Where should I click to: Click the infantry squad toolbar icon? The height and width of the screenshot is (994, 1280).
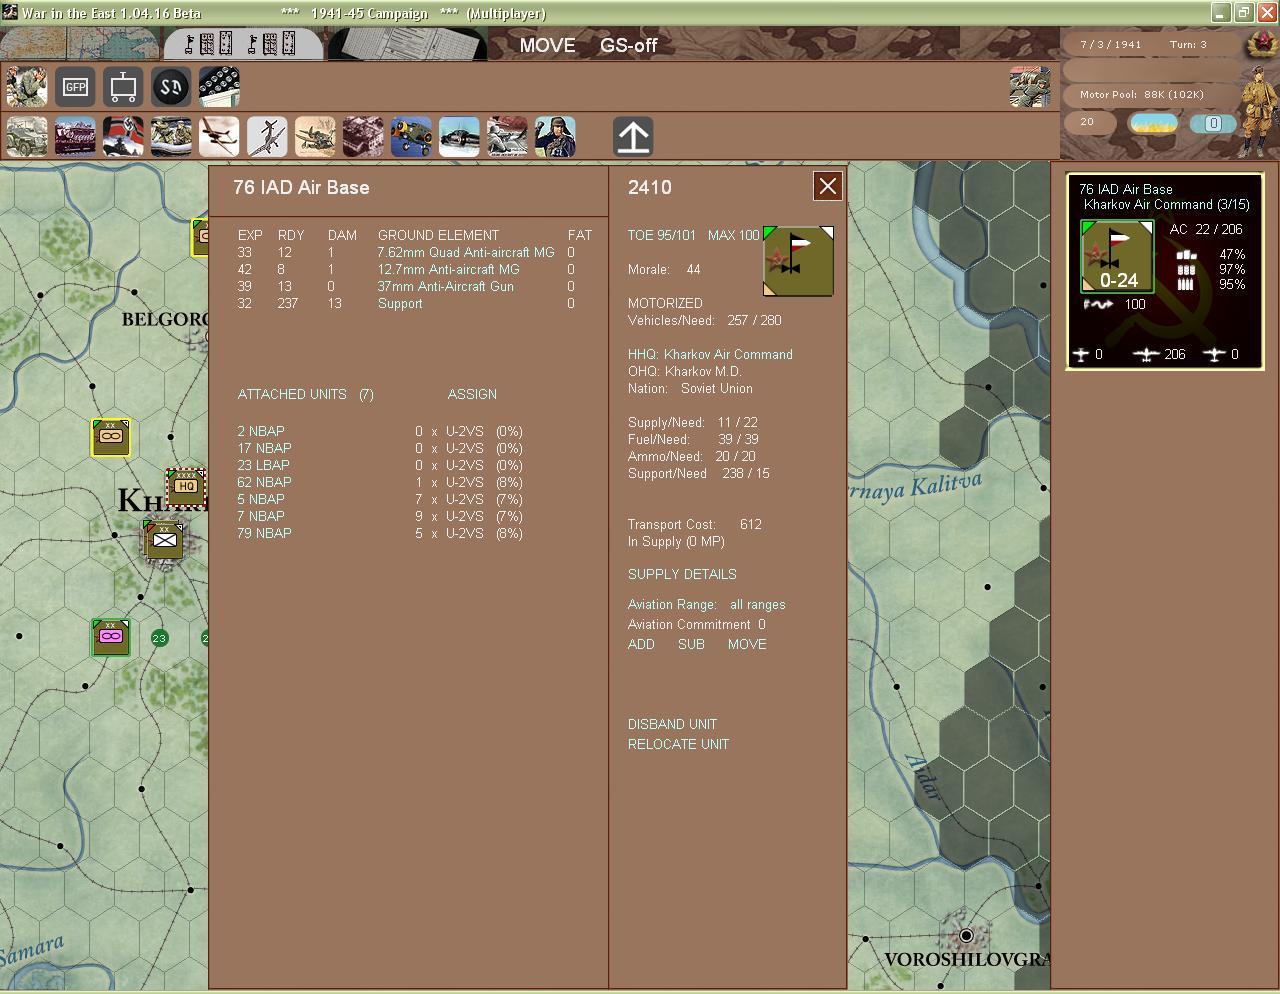pyautogui.click(x=171, y=137)
